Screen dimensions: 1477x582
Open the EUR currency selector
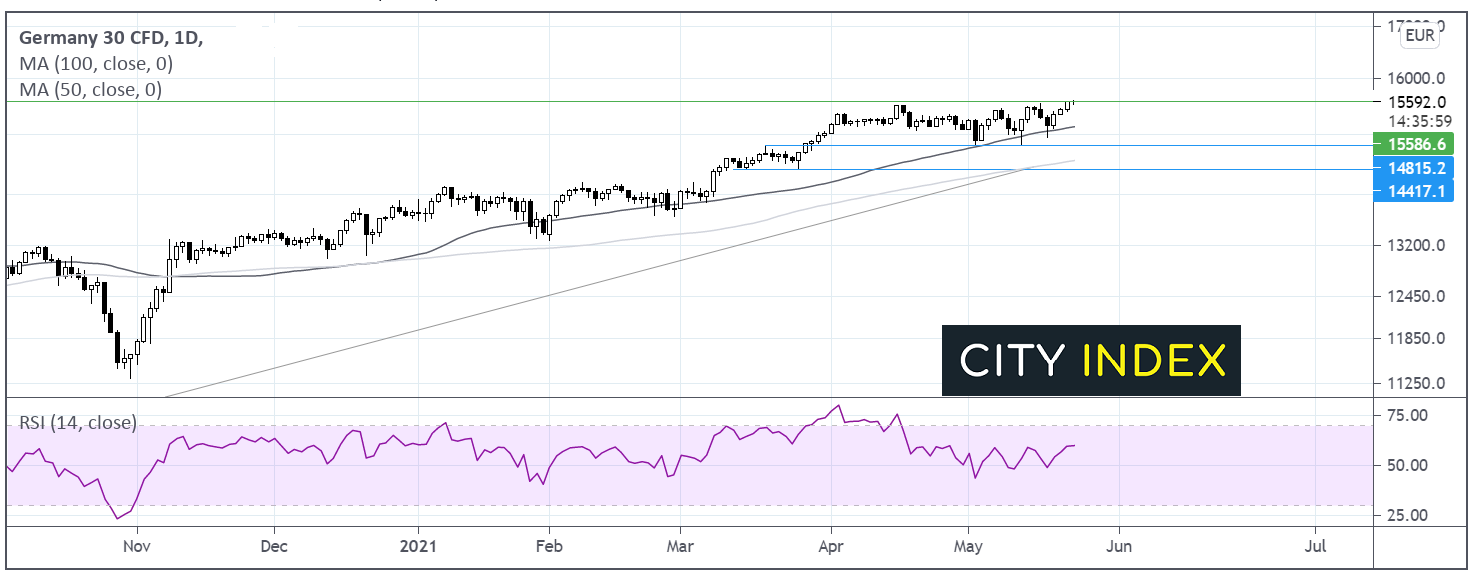[x=1419, y=36]
